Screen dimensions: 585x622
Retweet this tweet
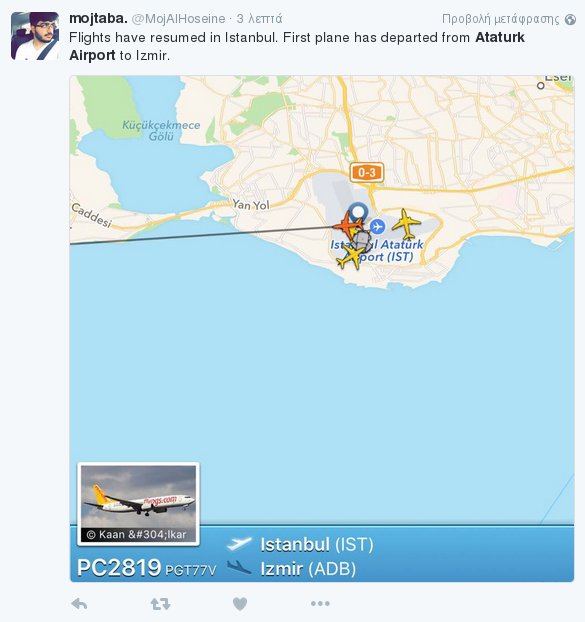[161, 604]
